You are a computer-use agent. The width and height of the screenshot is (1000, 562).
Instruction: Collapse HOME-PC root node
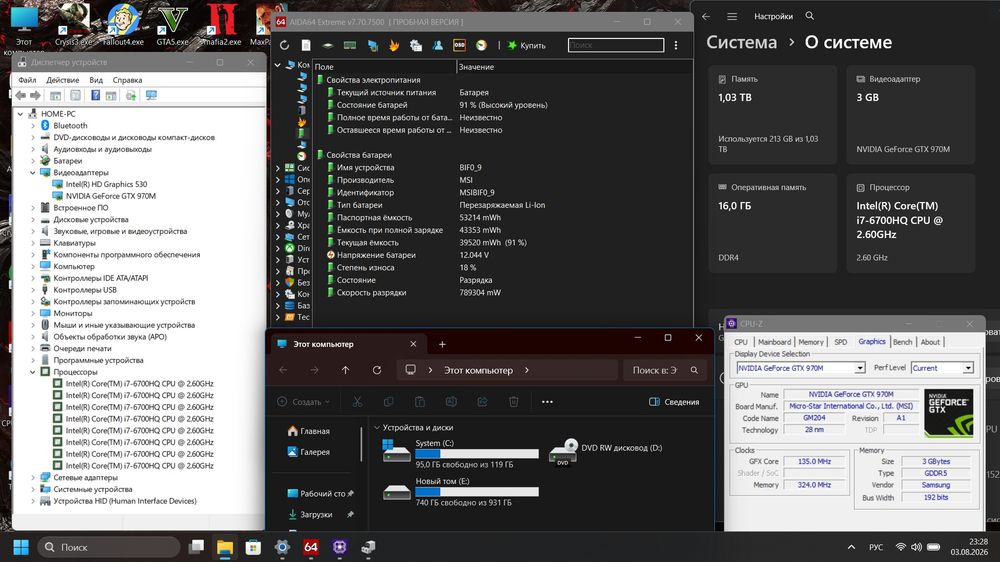tap(20, 114)
